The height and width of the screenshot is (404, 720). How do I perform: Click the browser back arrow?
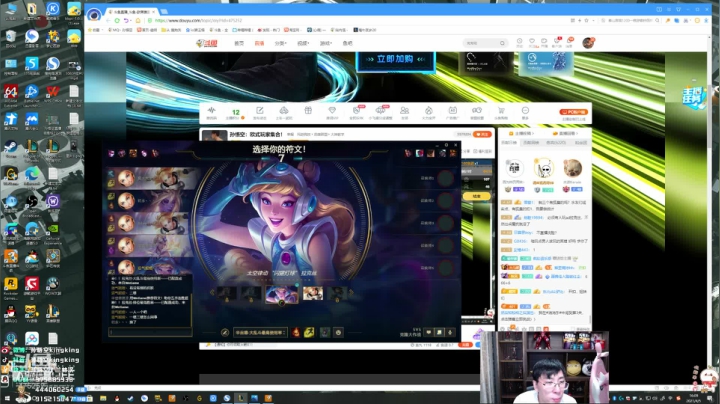(x=108, y=21)
